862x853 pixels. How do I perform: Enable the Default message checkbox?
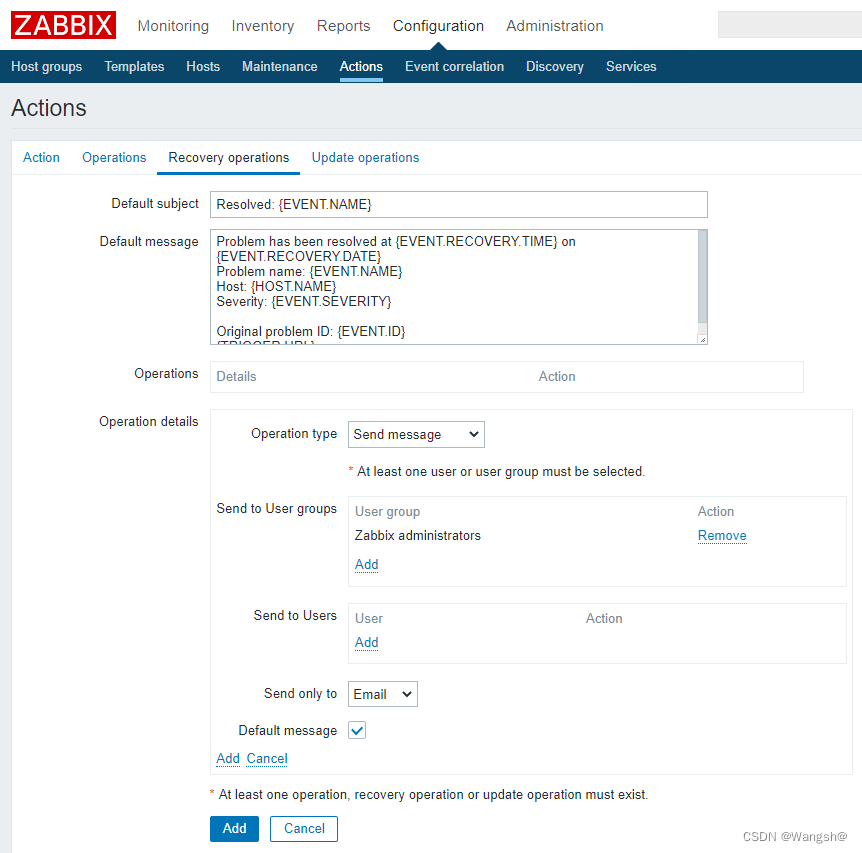(357, 730)
